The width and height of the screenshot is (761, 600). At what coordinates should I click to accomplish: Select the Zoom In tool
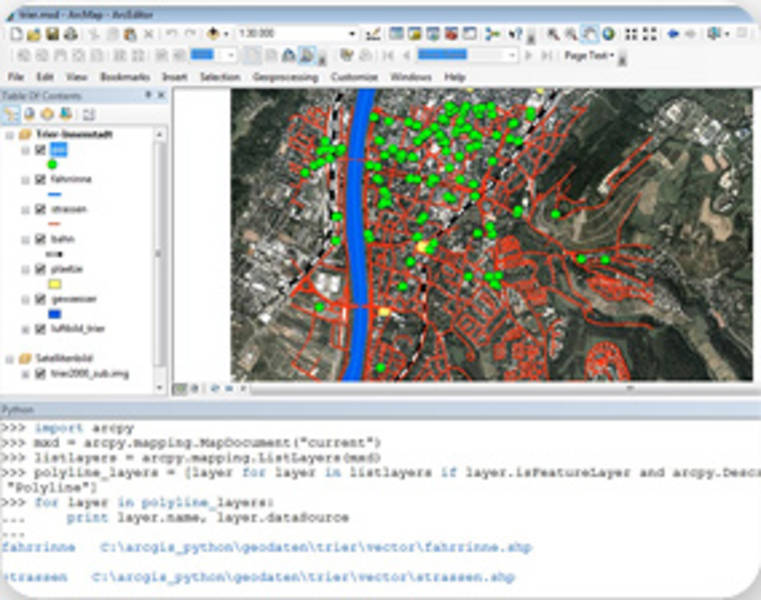pos(553,33)
